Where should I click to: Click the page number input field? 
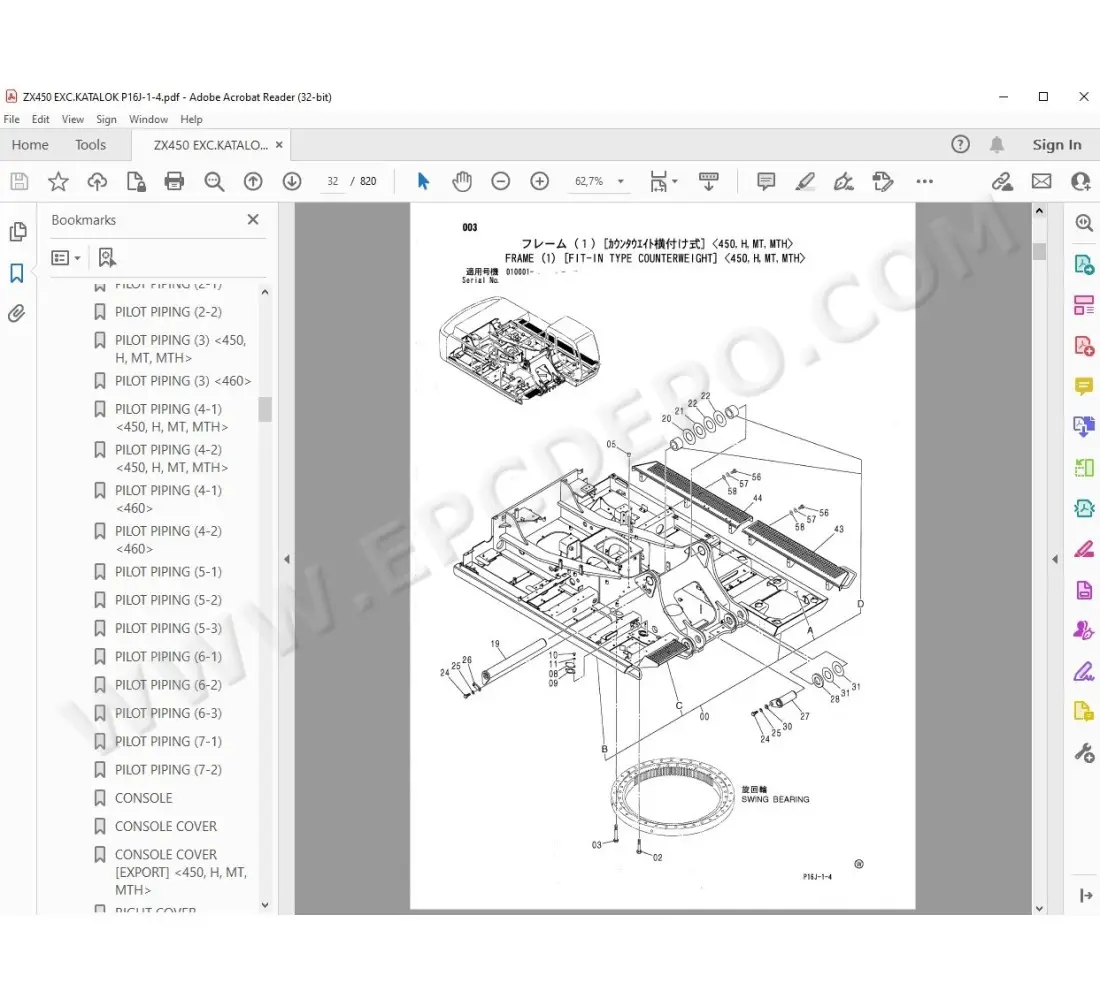point(333,182)
